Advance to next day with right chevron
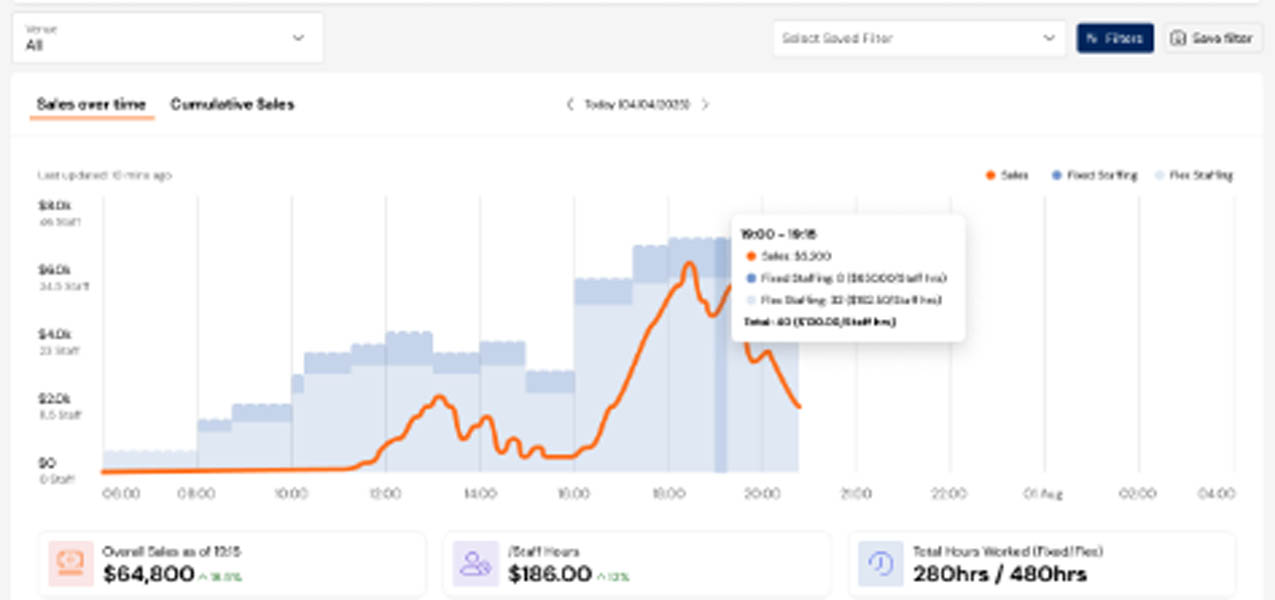Viewport: 1275px width, 600px height. click(705, 104)
